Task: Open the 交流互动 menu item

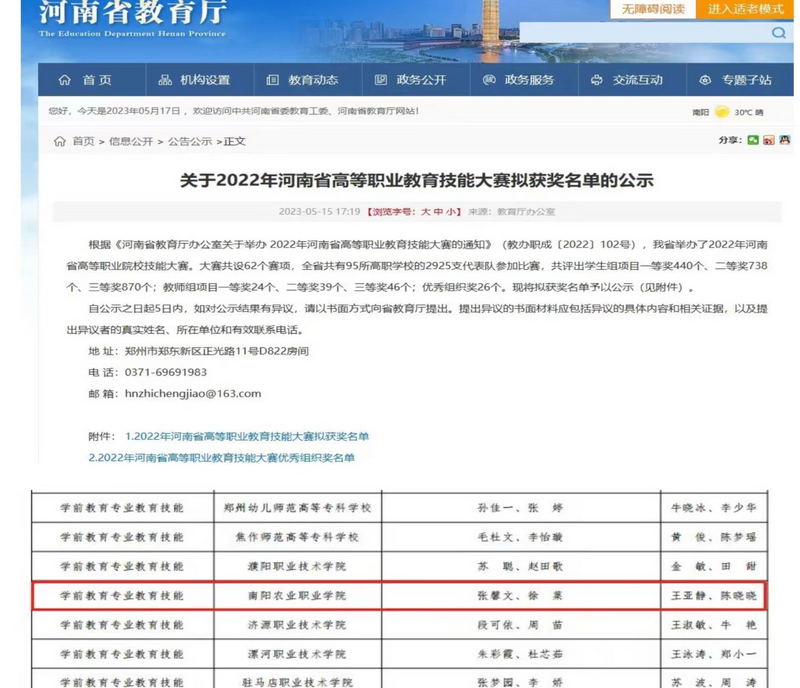Action: pos(633,80)
